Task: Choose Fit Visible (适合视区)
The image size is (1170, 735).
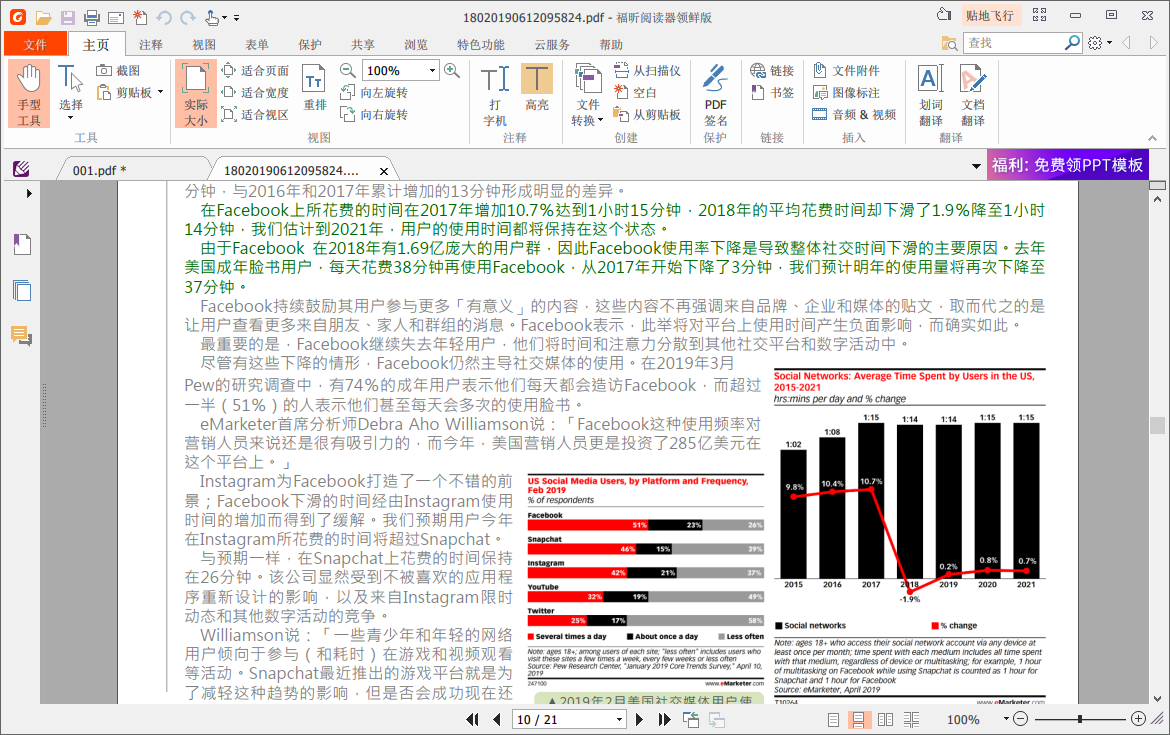Action: pyautogui.click(x=255, y=114)
